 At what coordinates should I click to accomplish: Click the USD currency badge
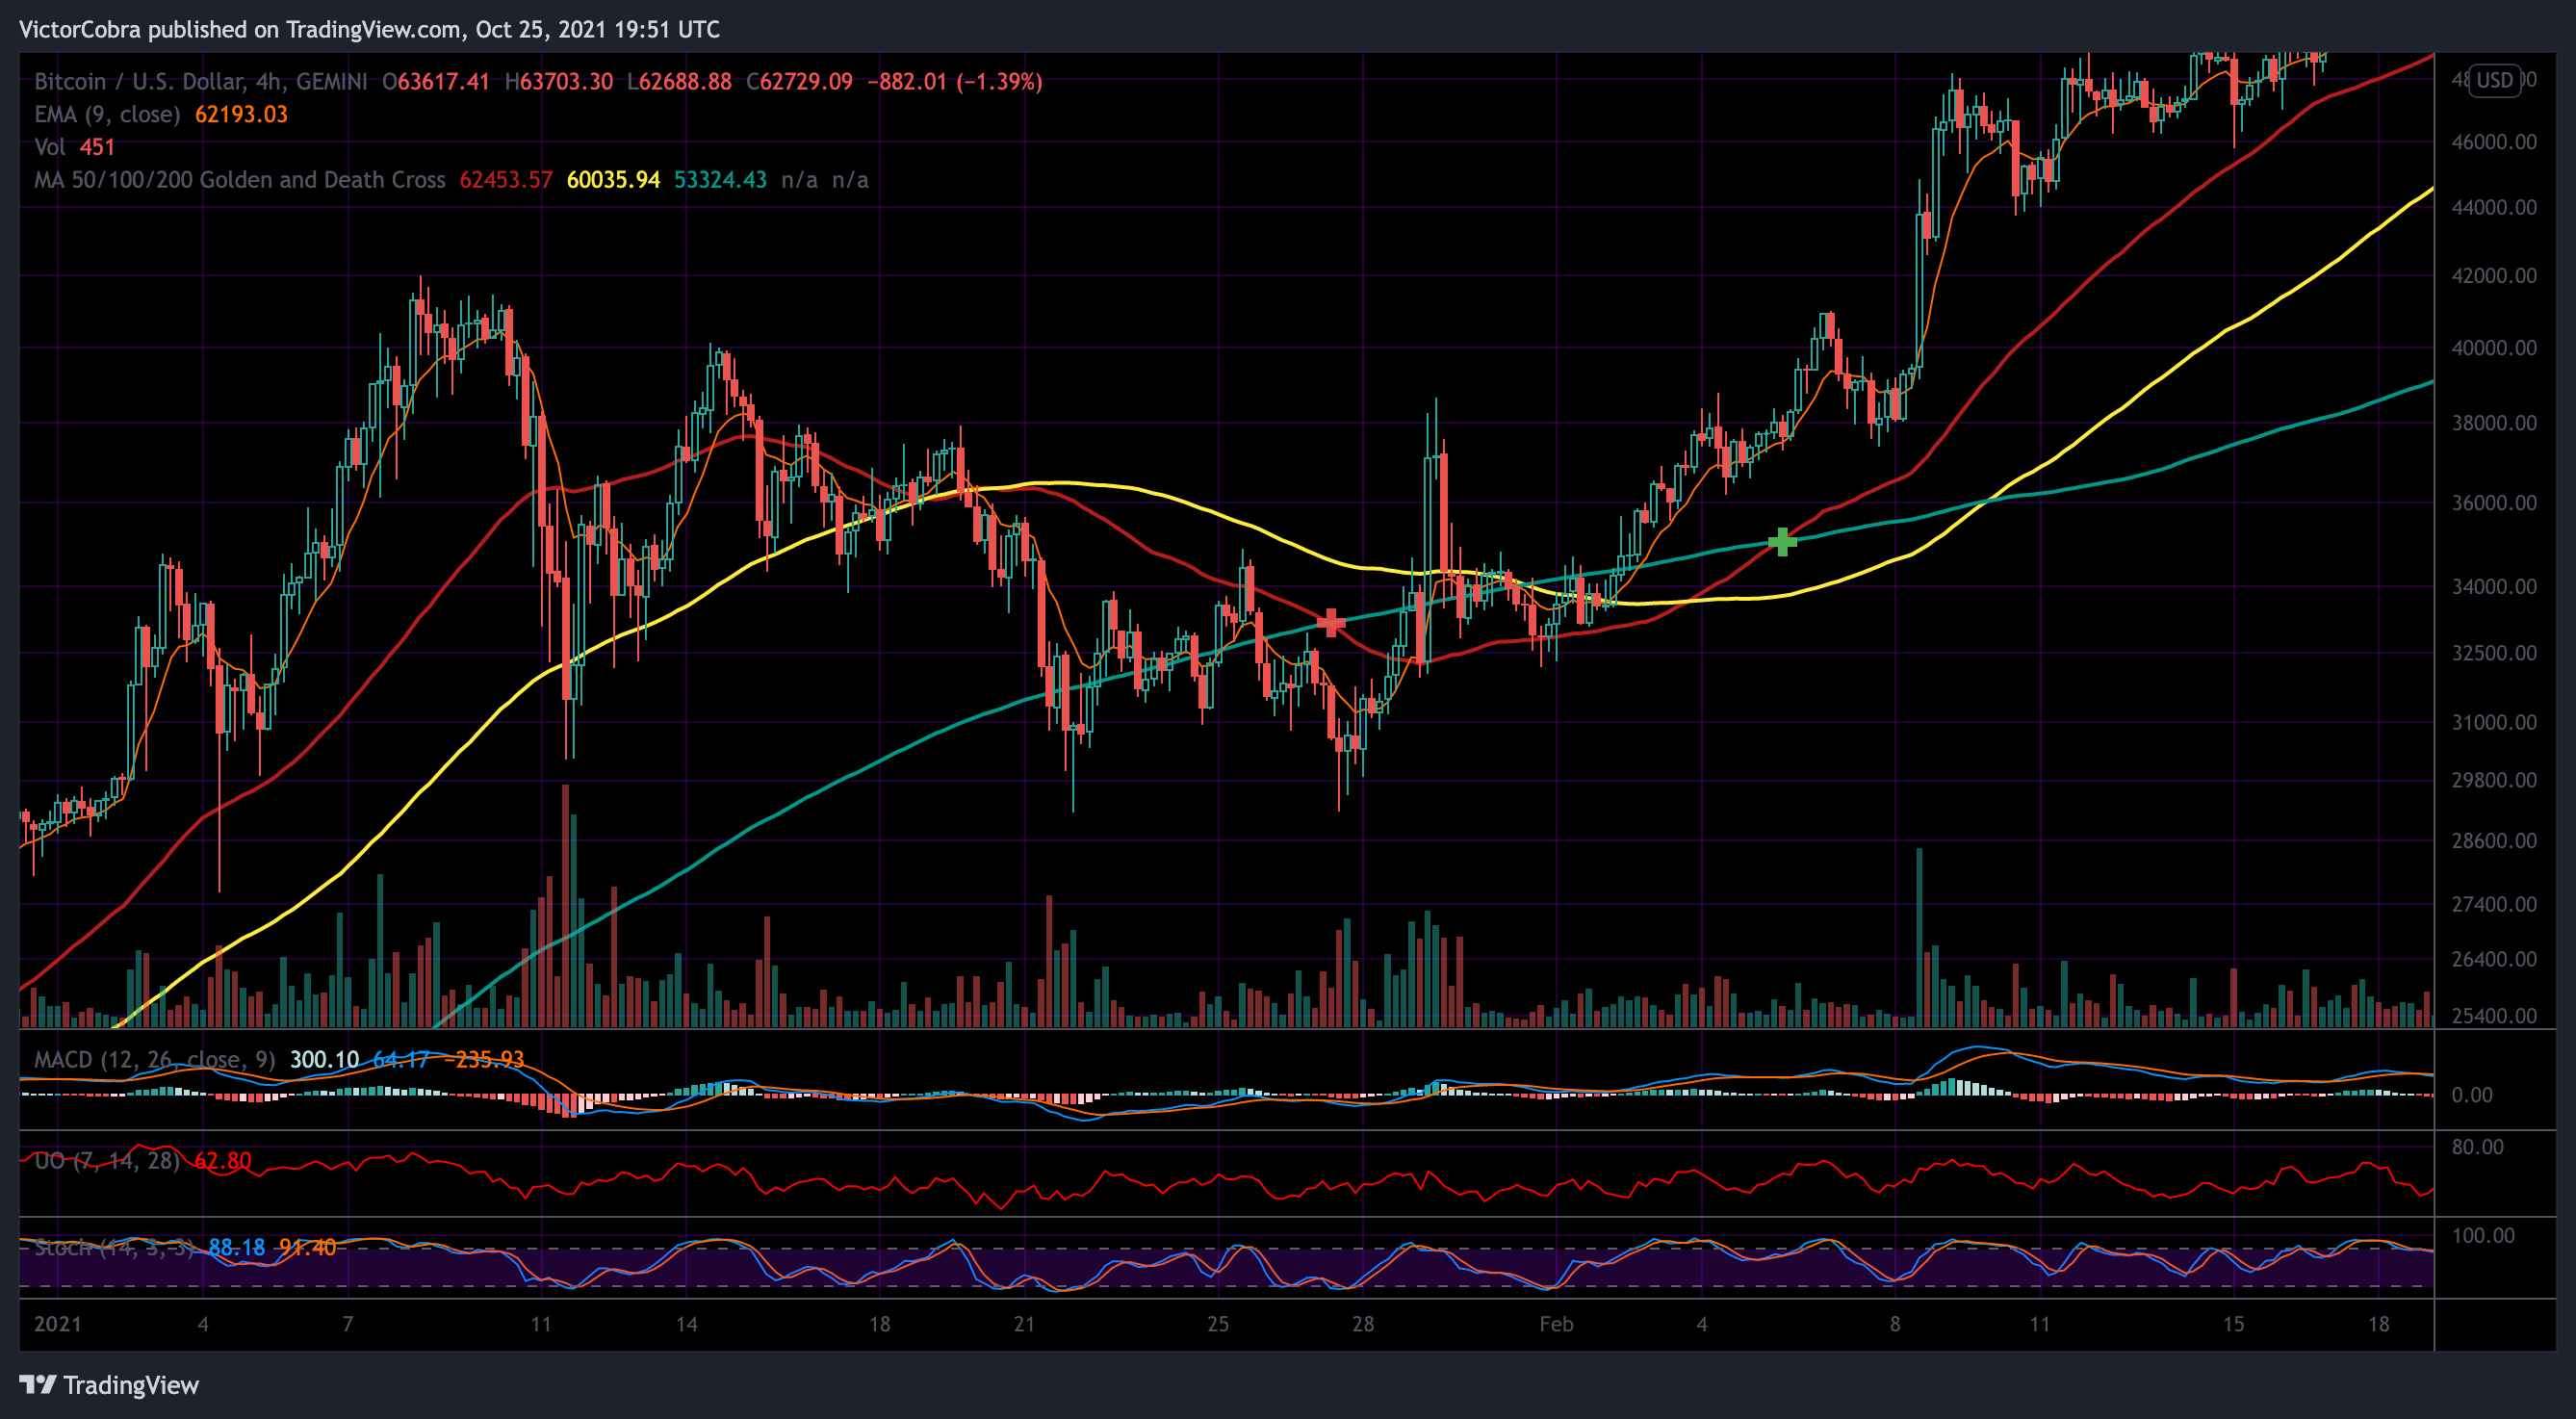pos(2494,80)
